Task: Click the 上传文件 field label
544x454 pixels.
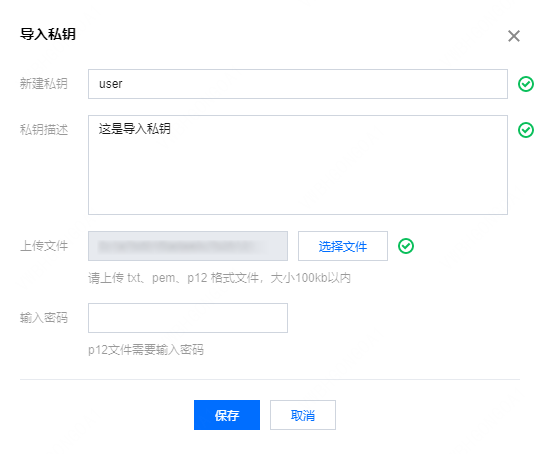Action: 44,246
